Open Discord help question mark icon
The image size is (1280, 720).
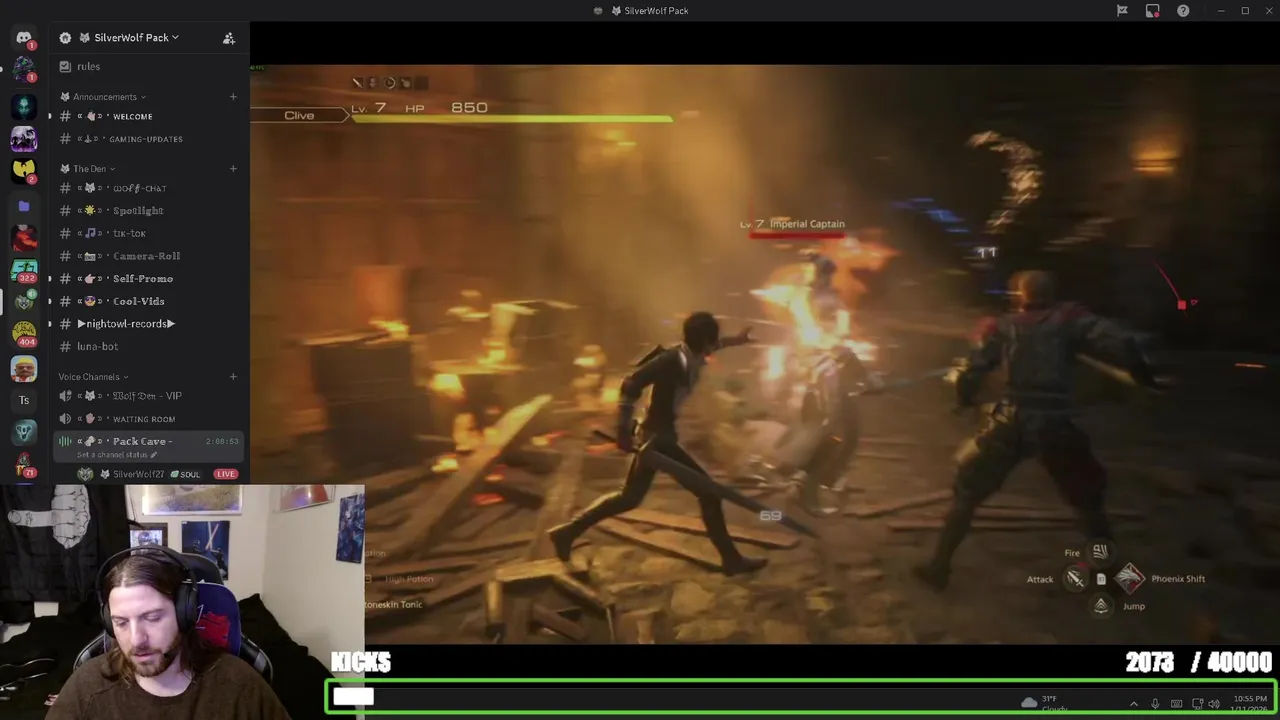tap(1183, 11)
